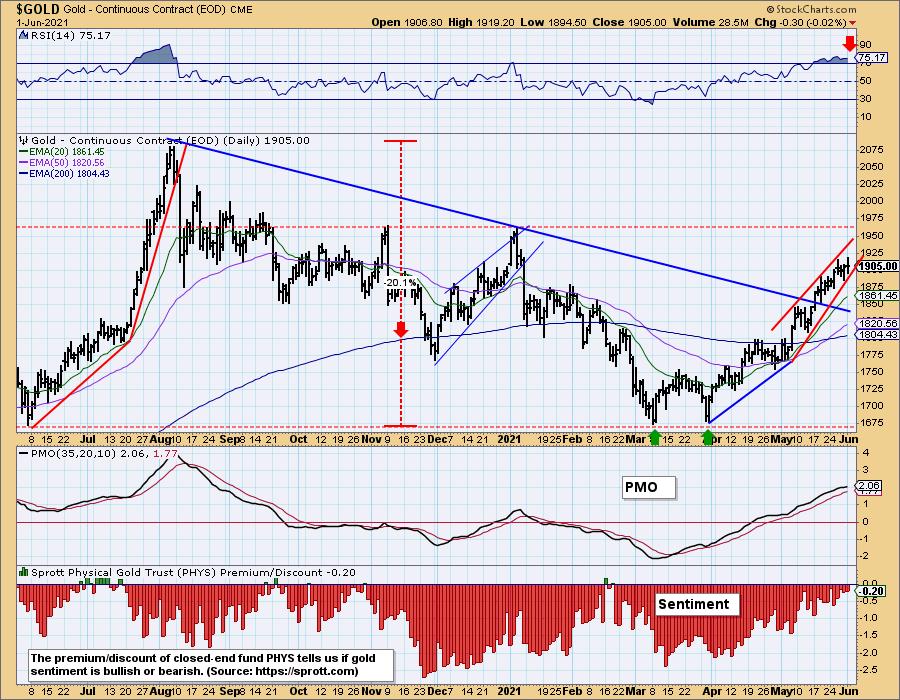Click the 1804.43 price tag on right axis

point(878,334)
